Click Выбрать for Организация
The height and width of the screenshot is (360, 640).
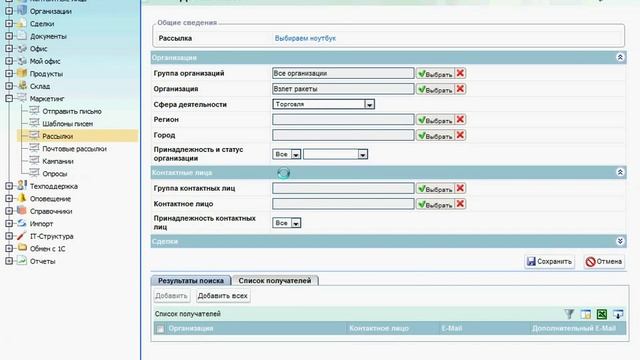[435, 89]
